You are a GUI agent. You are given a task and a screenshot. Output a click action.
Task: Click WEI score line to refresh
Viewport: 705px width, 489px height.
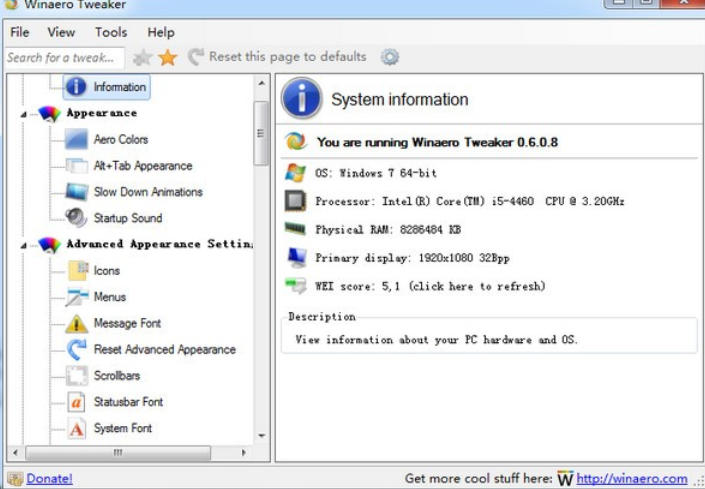430,286
